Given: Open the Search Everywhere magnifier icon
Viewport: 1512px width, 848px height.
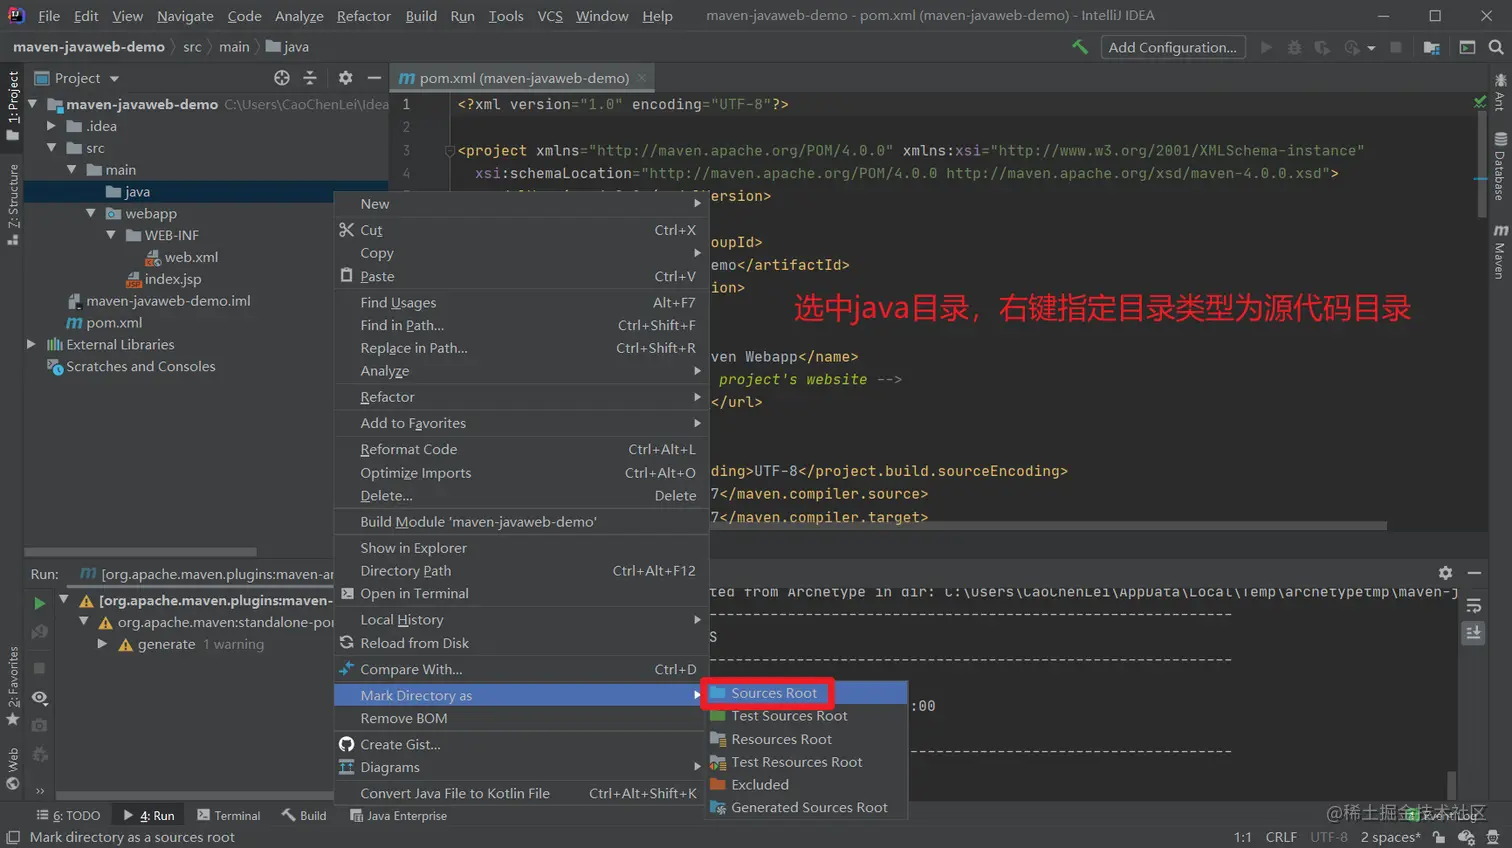Looking at the screenshot, I should click(x=1496, y=47).
